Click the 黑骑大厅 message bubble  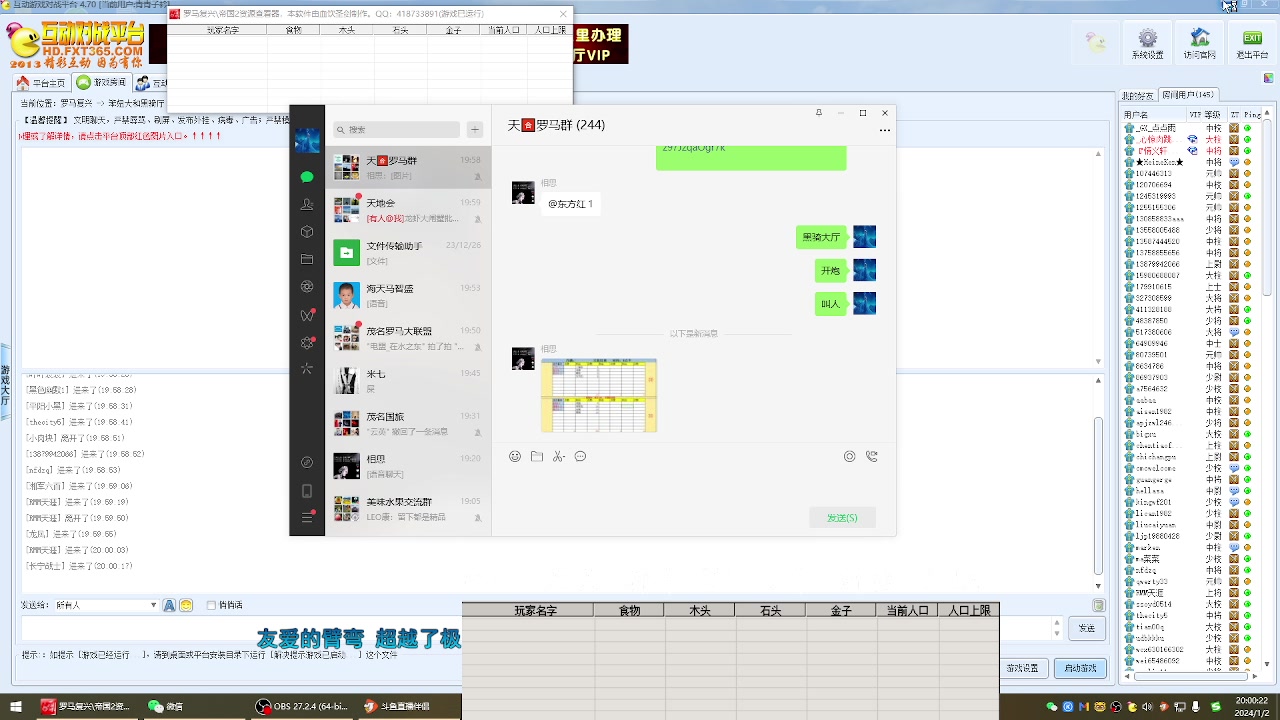pyautogui.click(x=821, y=237)
